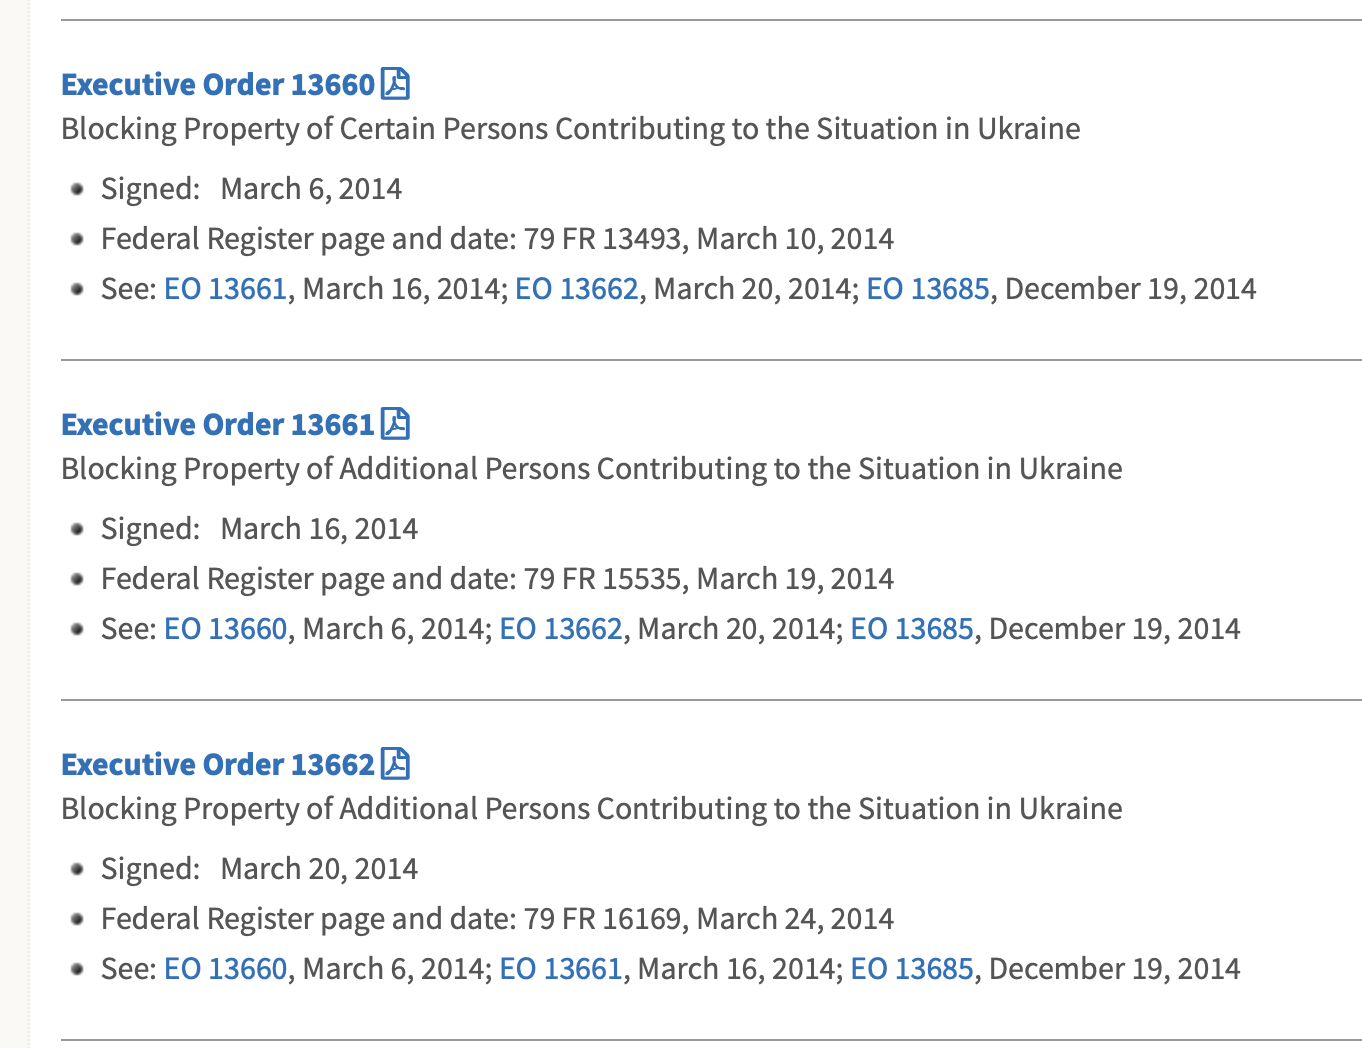Click the Signed March 6, 2014 line
The image size is (1362, 1048).
pos(251,189)
